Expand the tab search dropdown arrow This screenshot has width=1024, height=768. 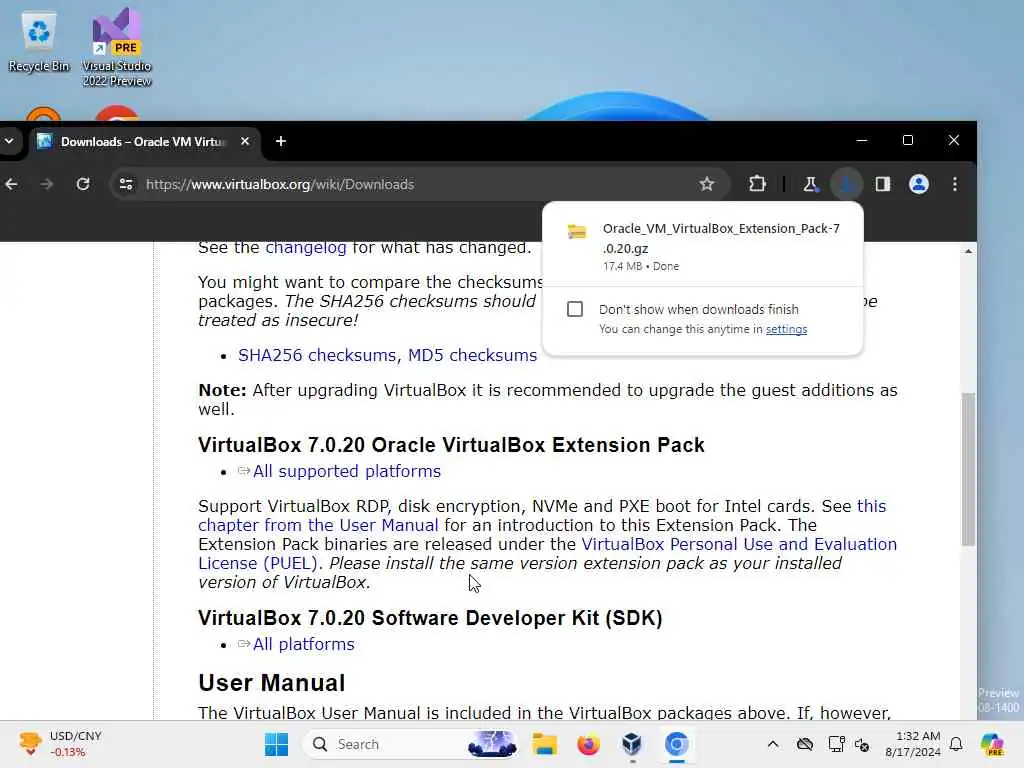[x=9, y=141]
